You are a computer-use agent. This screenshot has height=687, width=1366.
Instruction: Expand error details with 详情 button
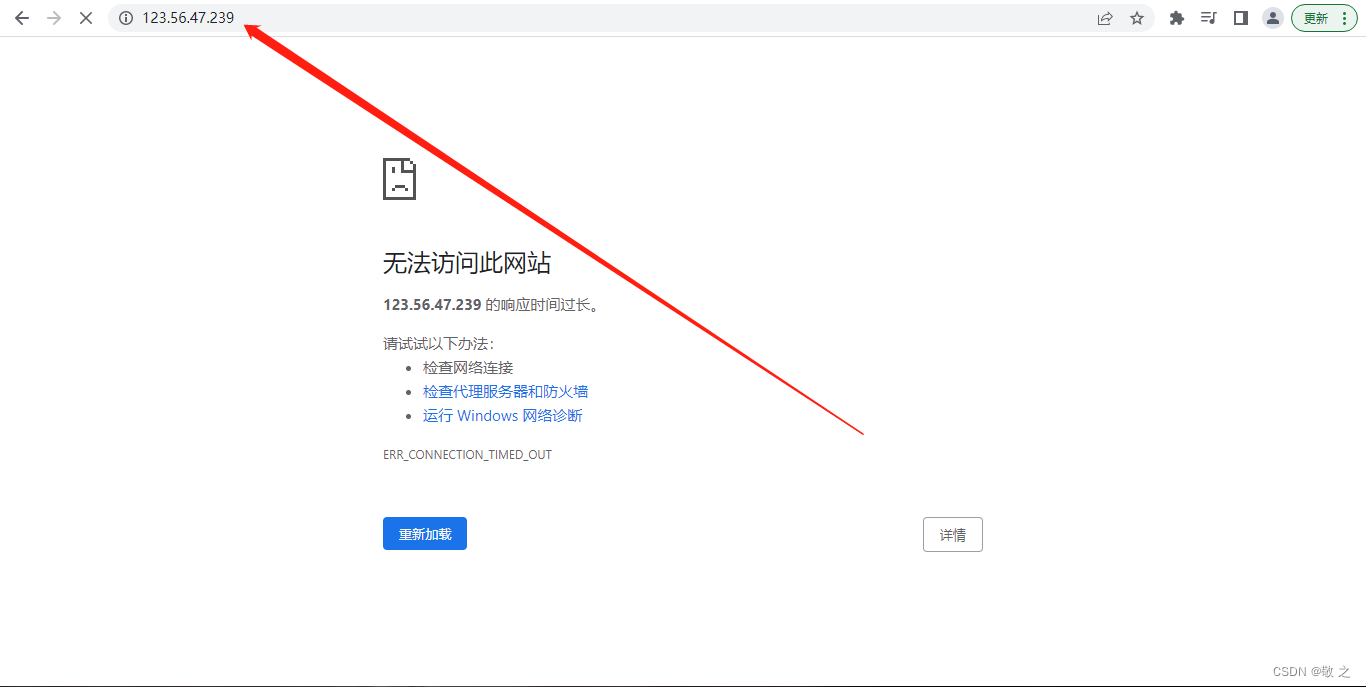(x=952, y=534)
